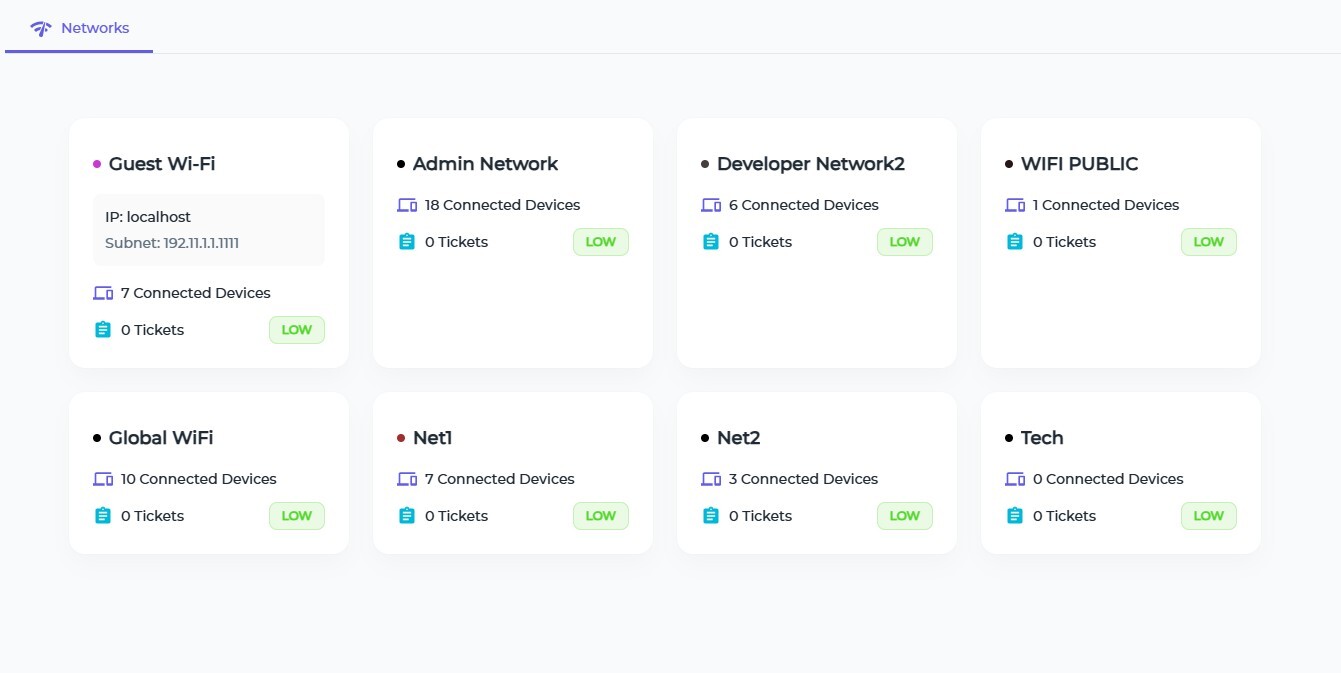The height and width of the screenshot is (673, 1341).
Task: Click the devices icon on Developer Network2 card
Action: click(x=711, y=205)
